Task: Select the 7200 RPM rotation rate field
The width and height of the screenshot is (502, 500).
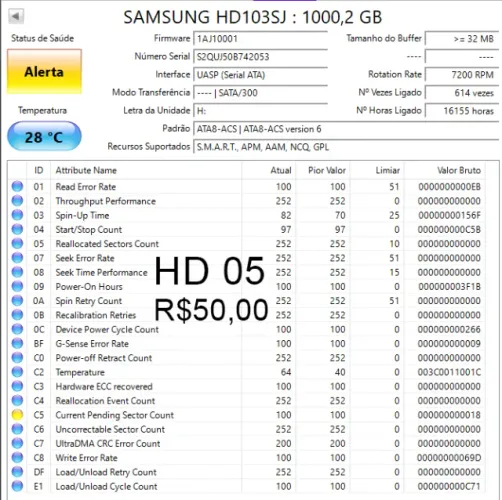Action: point(462,75)
